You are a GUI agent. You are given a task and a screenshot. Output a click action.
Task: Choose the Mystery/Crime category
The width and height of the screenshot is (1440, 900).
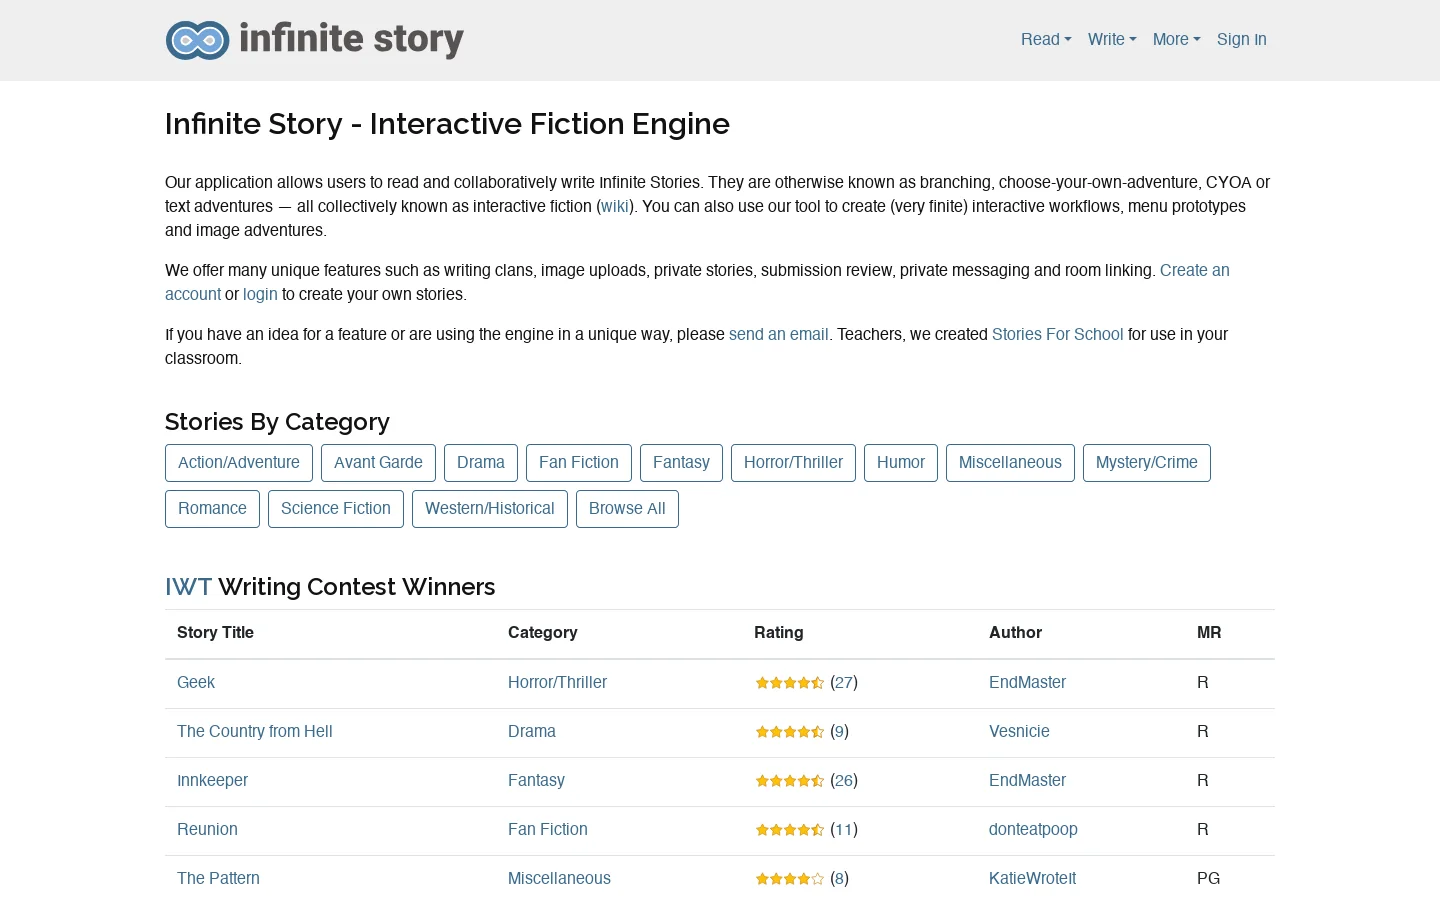coord(1147,463)
